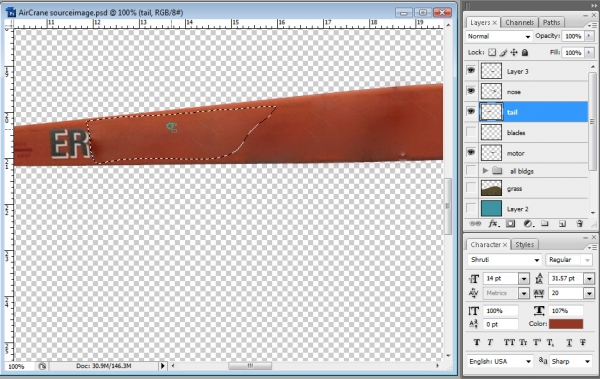The image size is (600, 379).
Task: Apply Faux Bold style
Action: point(477,342)
